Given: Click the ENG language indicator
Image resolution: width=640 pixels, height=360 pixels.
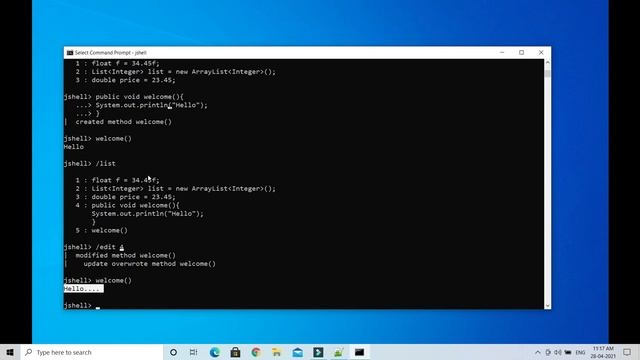Looking at the screenshot, I should click(580, 352).
